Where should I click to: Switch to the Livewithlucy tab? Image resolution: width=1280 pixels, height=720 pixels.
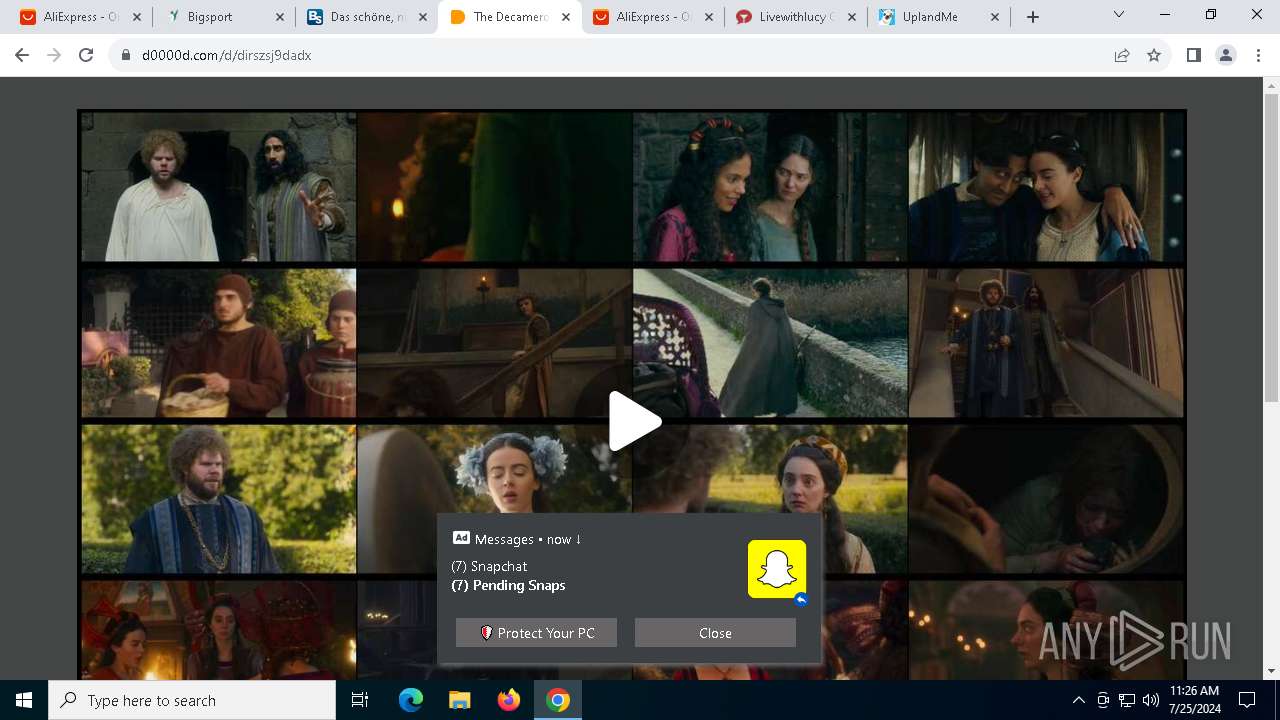click(x=797, y=17)
